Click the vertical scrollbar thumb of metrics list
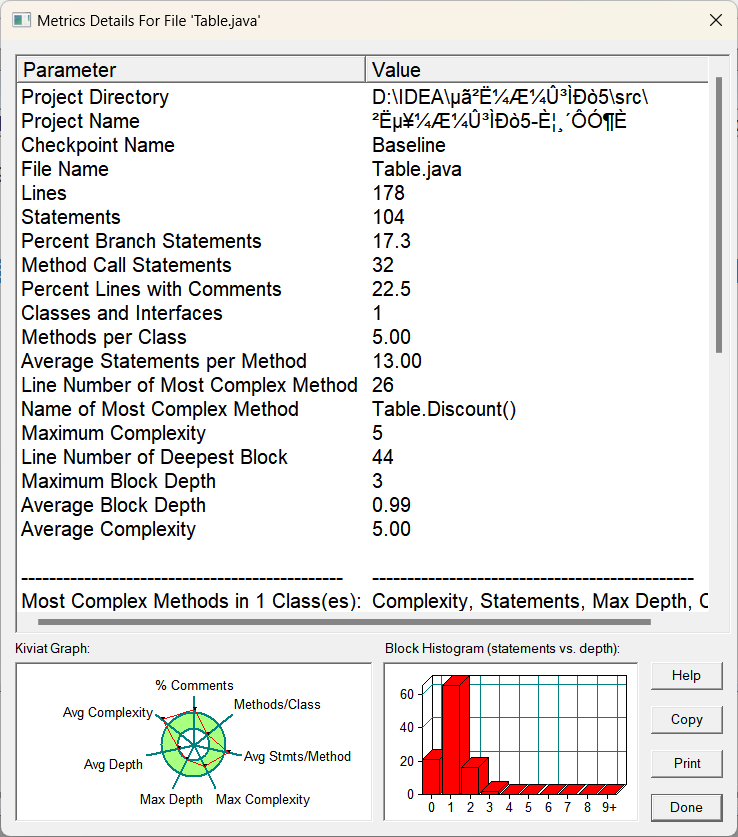Image resolution: width=738 pixels, height=837 pixels. pos(719,215)
